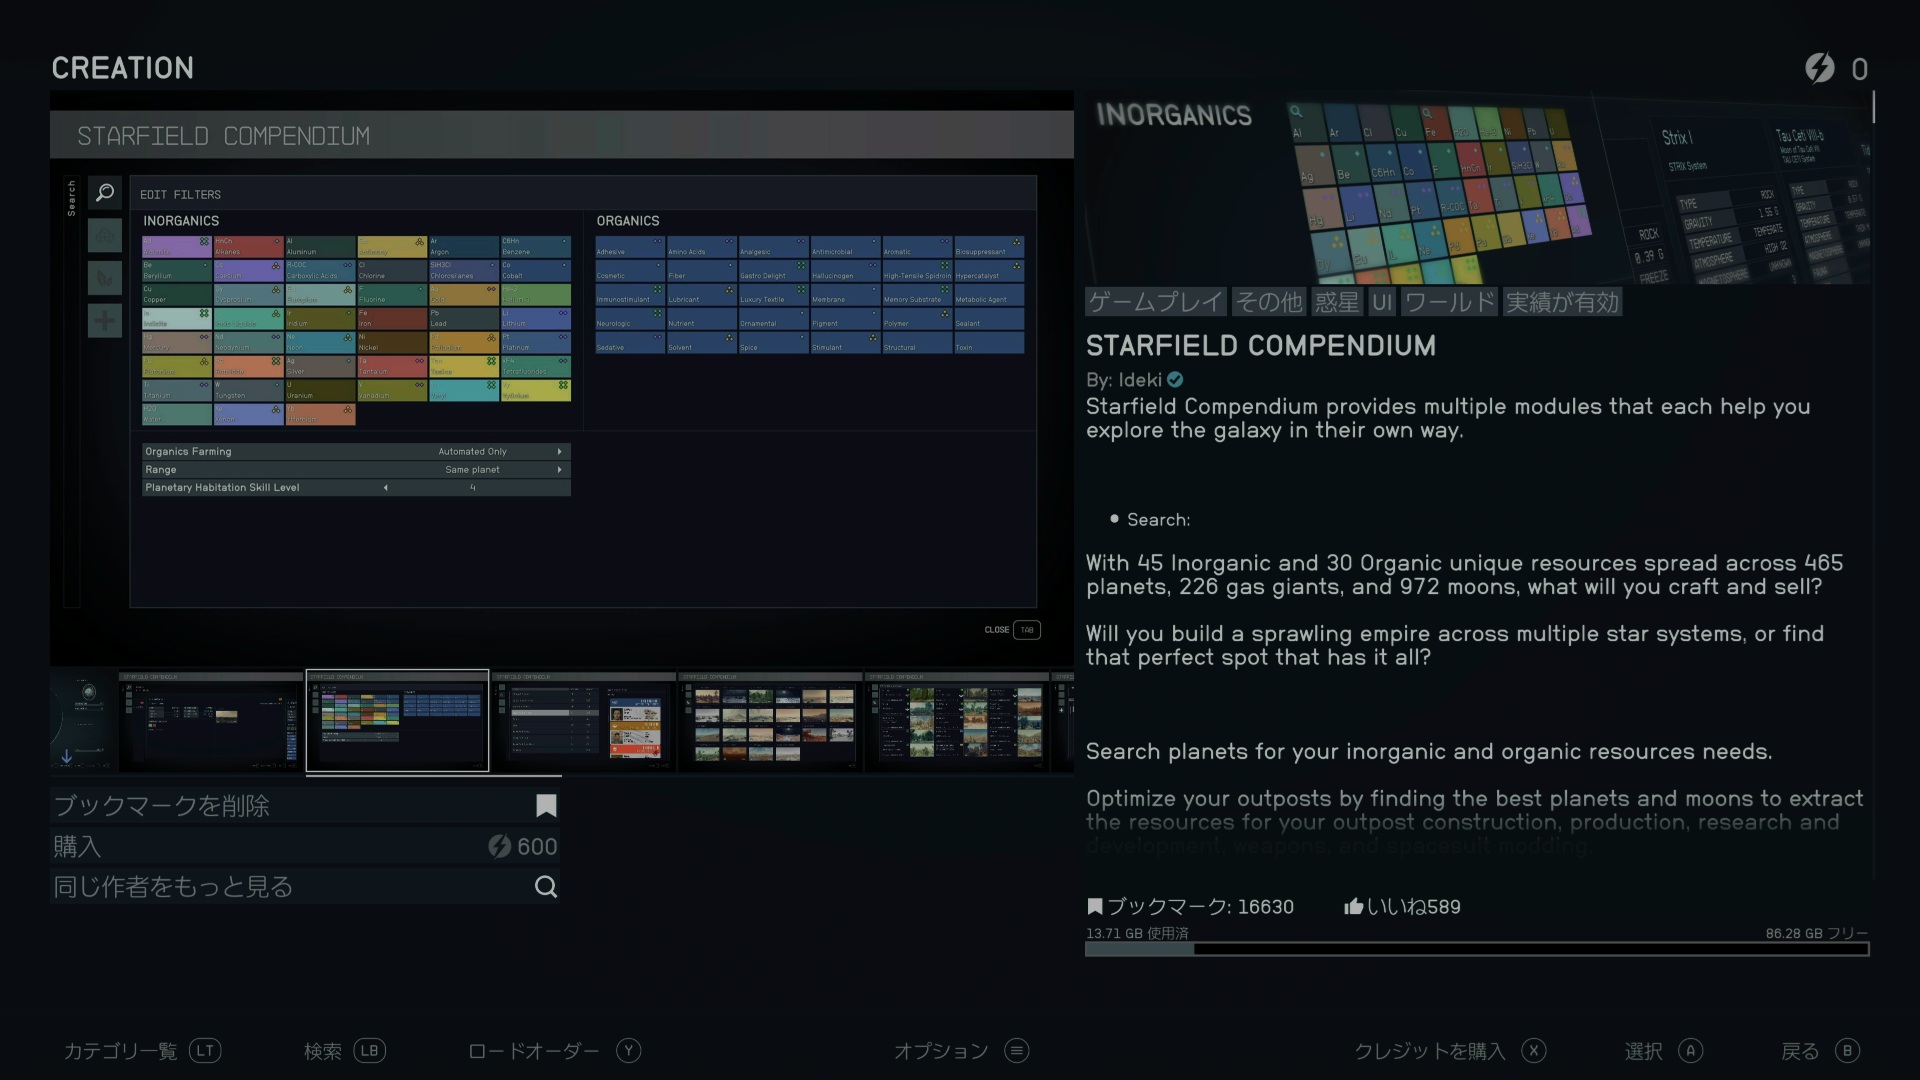Click the ブックマーク: 16630 count text
The height and width of the screenshot is (1080, 1920).
coord(1200,907)
